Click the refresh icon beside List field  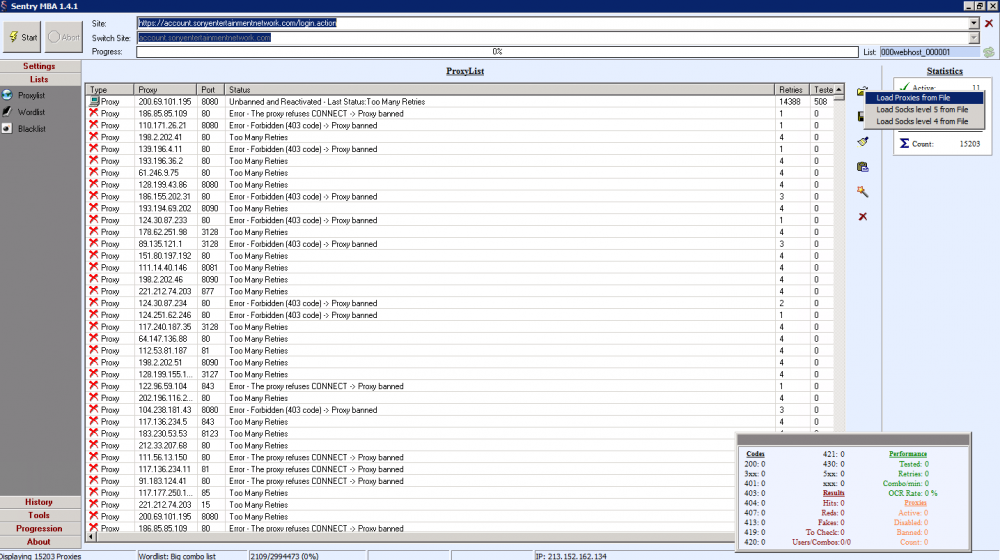pyautogui.click(x=989, y=52)
